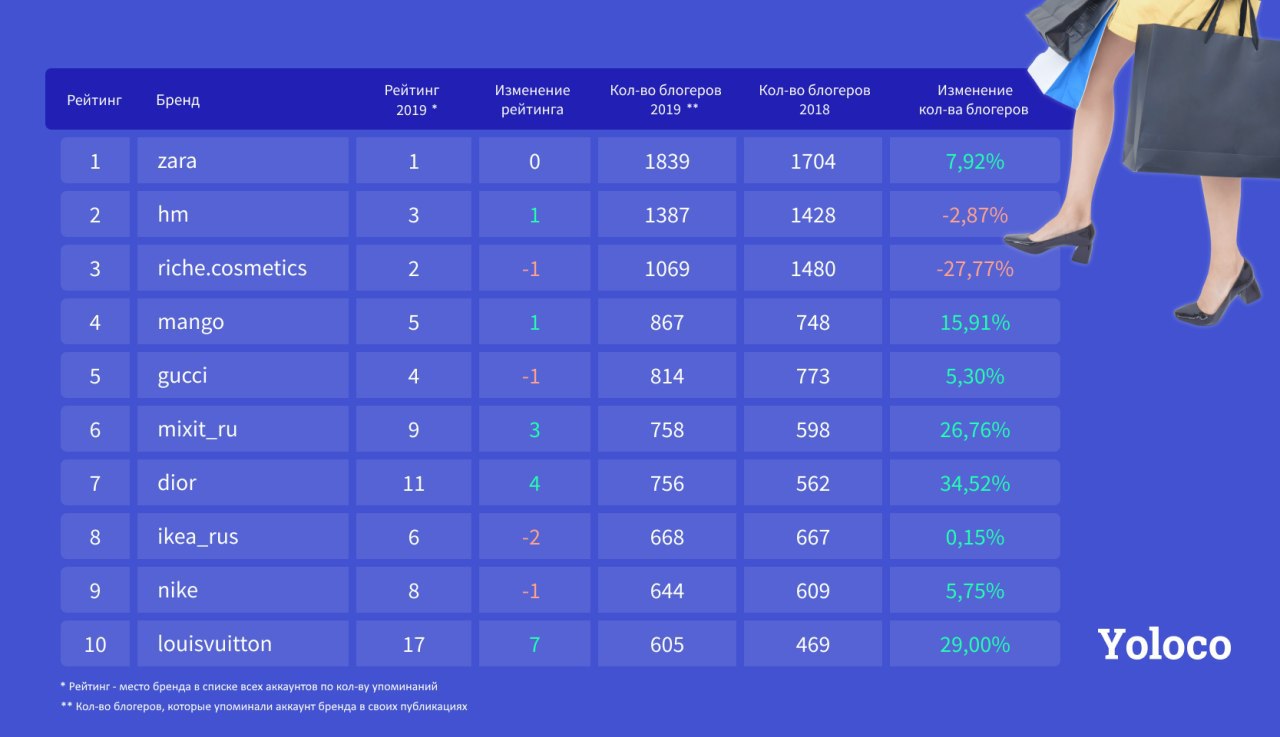Select the nike brand cell
Image resolution: width=1280 pixels, height=737 pixels.
[x=243, y=590]
